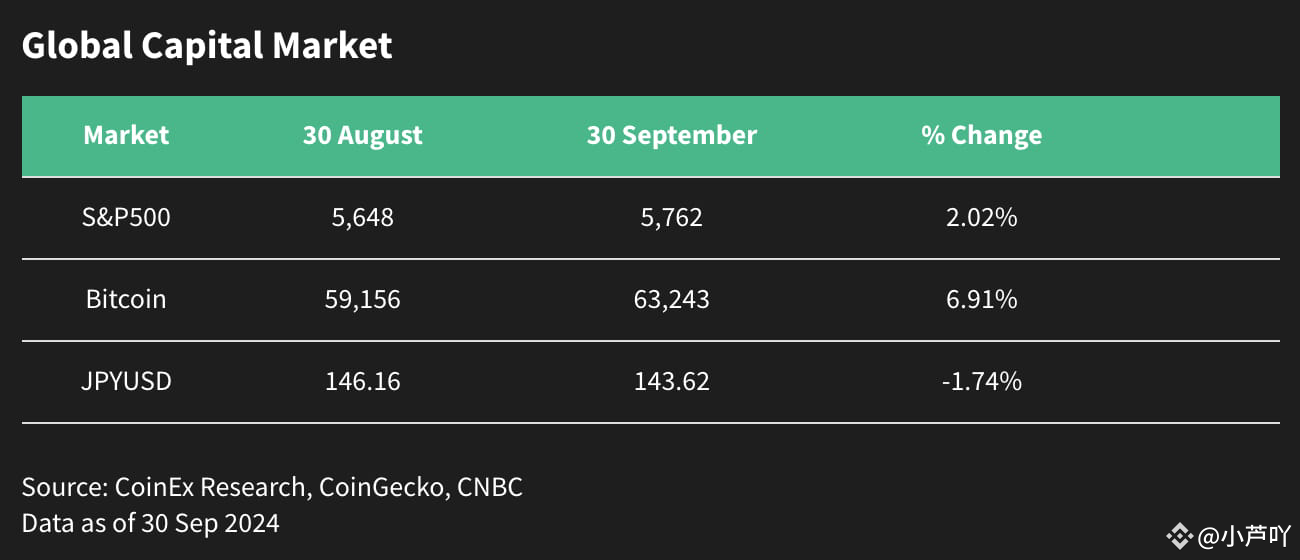Image resolution: width=1300 pixels, height=560 pixels.
Task: Select the Global Capital Market title
Action: tap(207, 46)
